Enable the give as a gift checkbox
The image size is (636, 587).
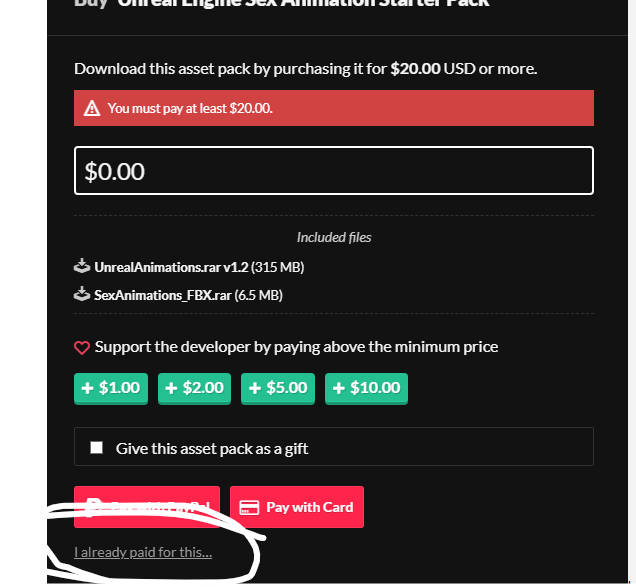click(x=97, y=448)
